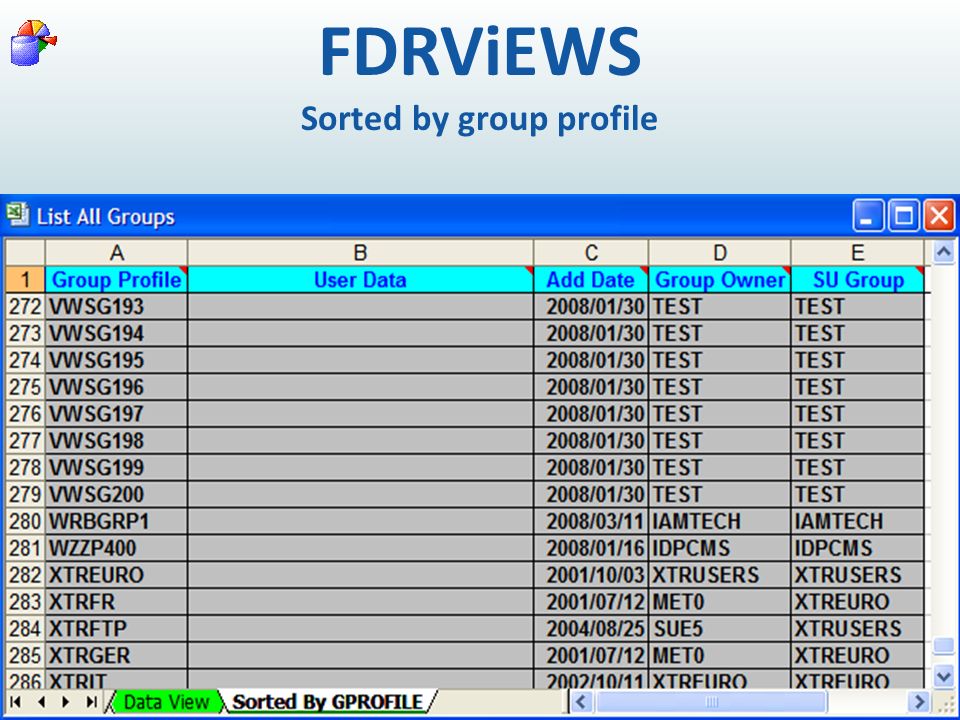The height and width of the screenshot is (720, 960).
Task: Select row header 272
Action: pyautogui.click(x=25, y=306)
